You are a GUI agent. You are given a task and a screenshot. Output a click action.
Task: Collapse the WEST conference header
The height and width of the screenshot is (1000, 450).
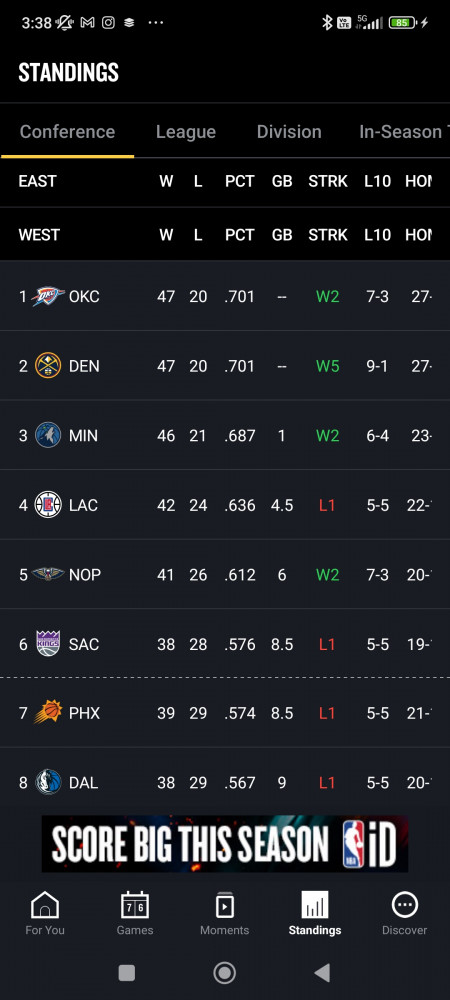pyautogui.click(x=225, y=235)
